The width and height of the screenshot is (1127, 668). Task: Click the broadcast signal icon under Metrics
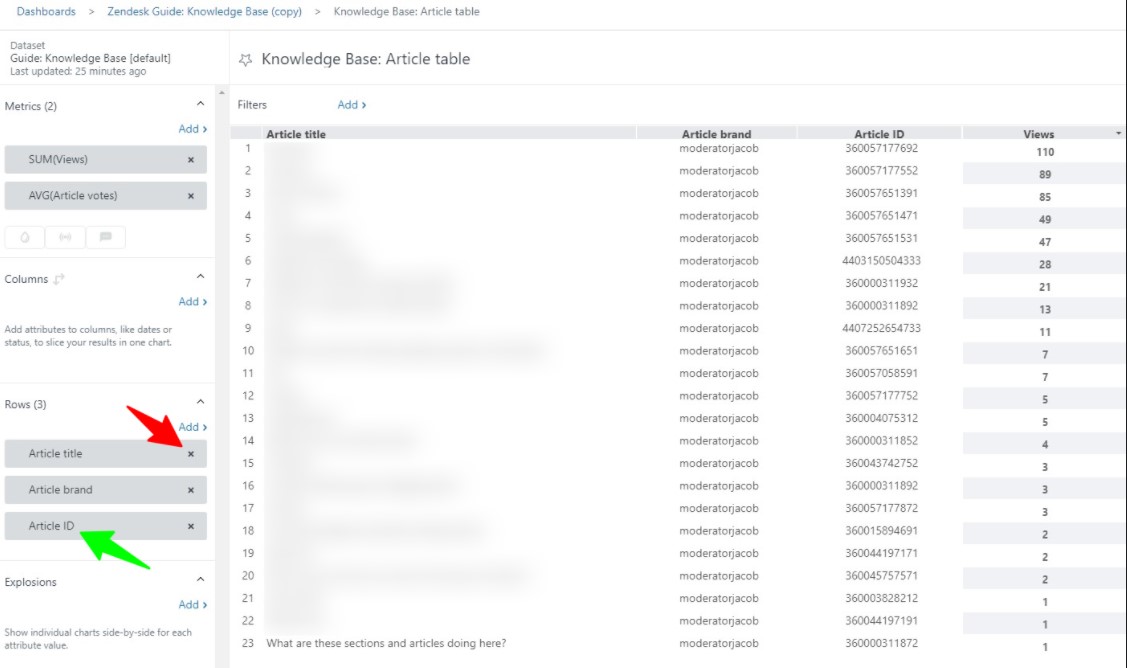[x=65, y=237]
